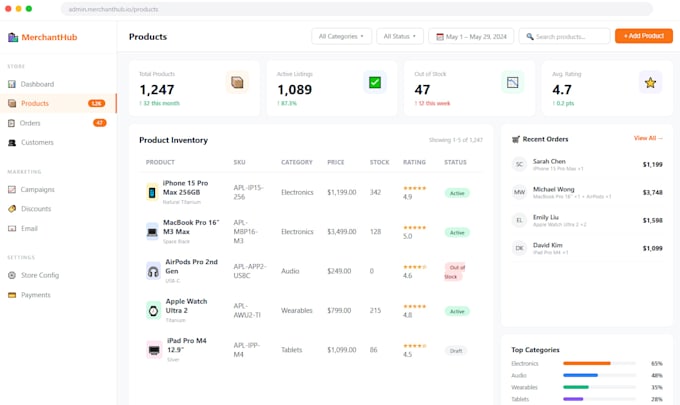Click the Audio category progress bar

599,375
